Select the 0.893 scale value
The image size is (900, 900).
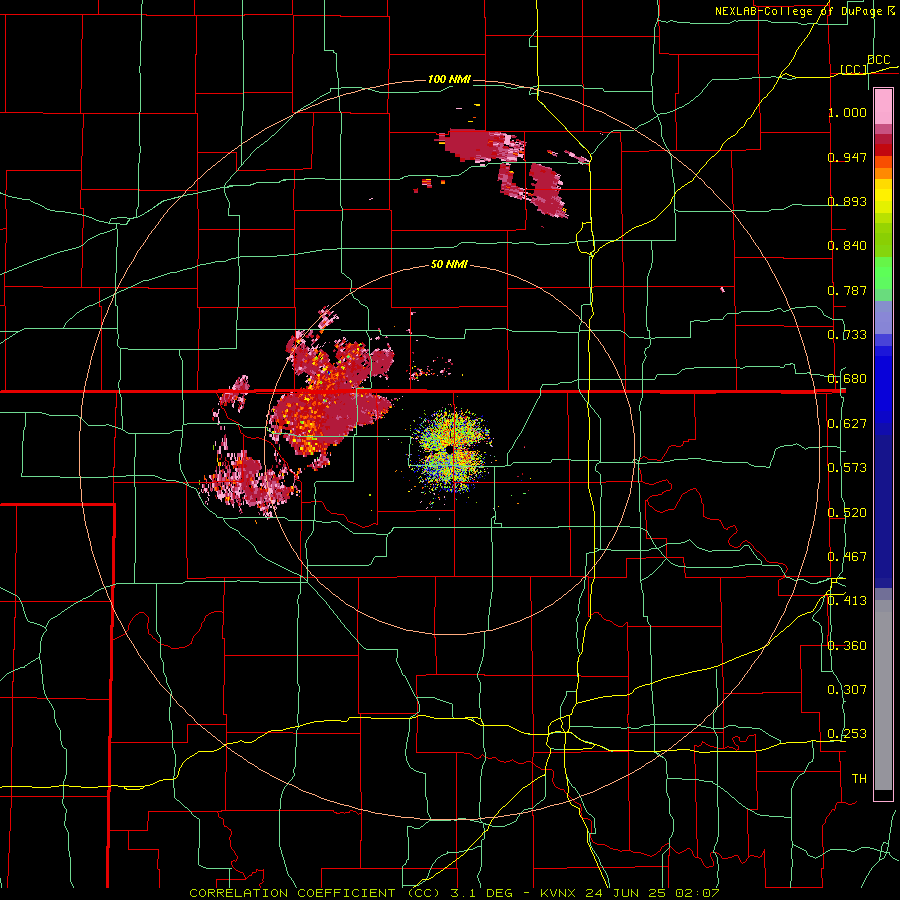point(847,201)
